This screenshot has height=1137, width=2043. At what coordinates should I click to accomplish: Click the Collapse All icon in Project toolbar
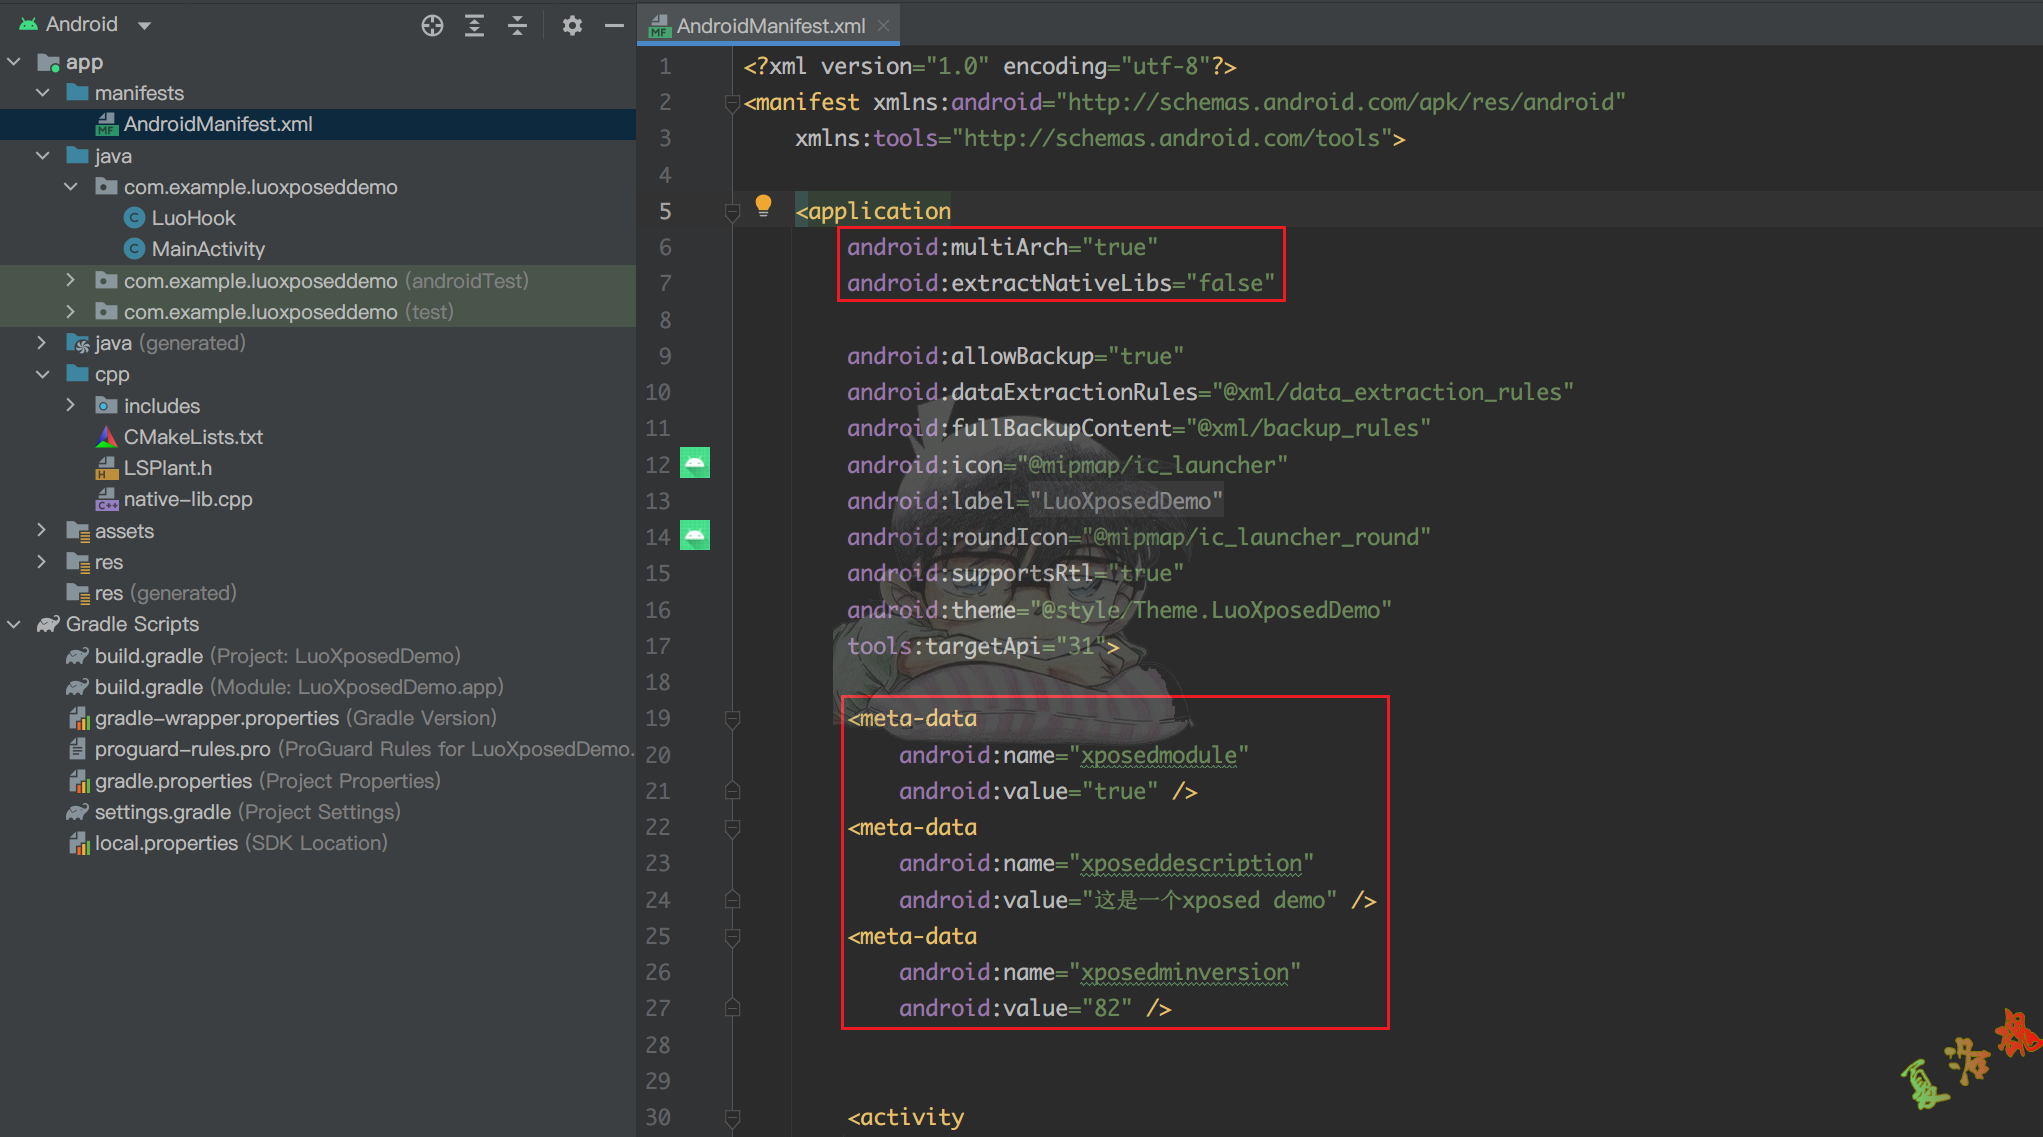click(517, 25)
